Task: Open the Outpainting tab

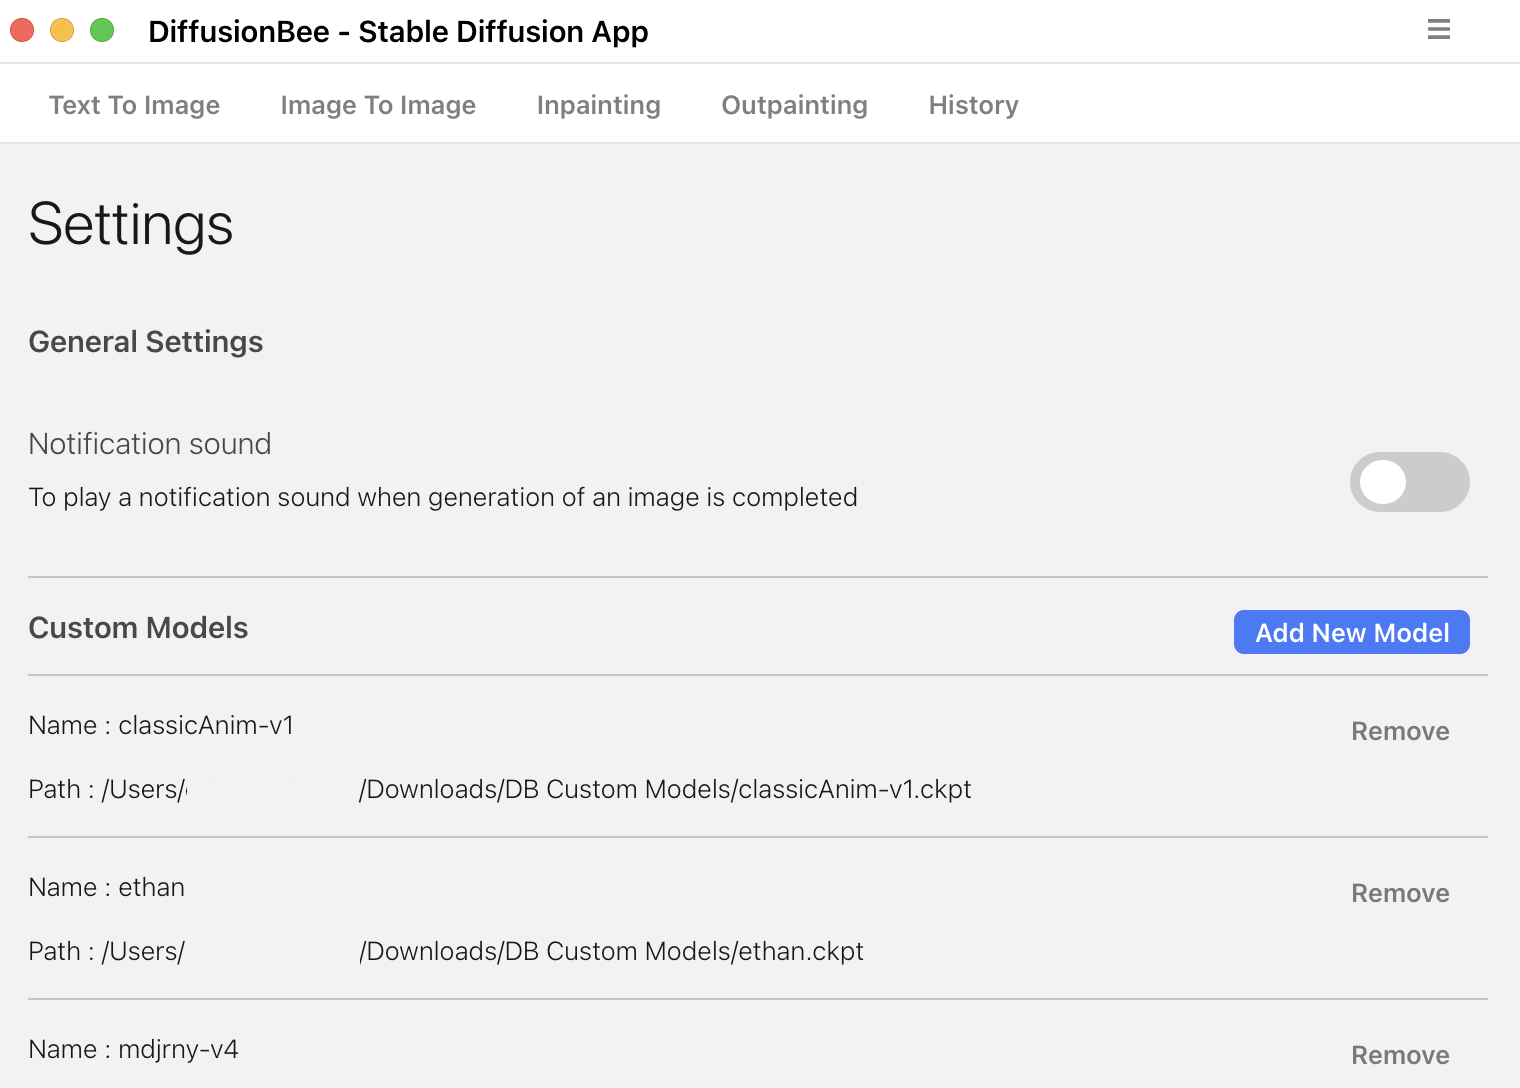Action: 794,105
